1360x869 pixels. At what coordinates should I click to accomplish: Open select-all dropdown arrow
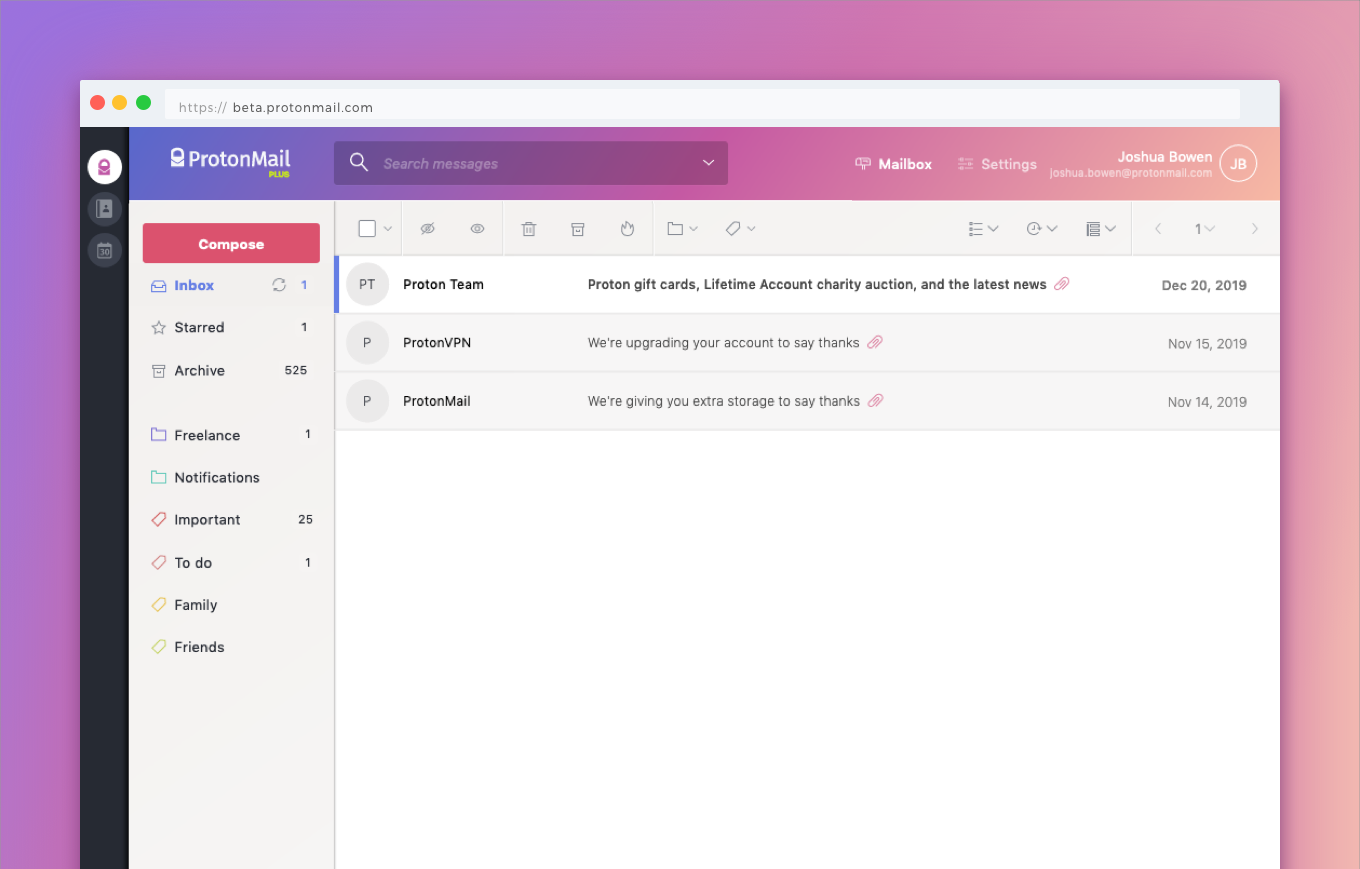[x=388, y=229]
